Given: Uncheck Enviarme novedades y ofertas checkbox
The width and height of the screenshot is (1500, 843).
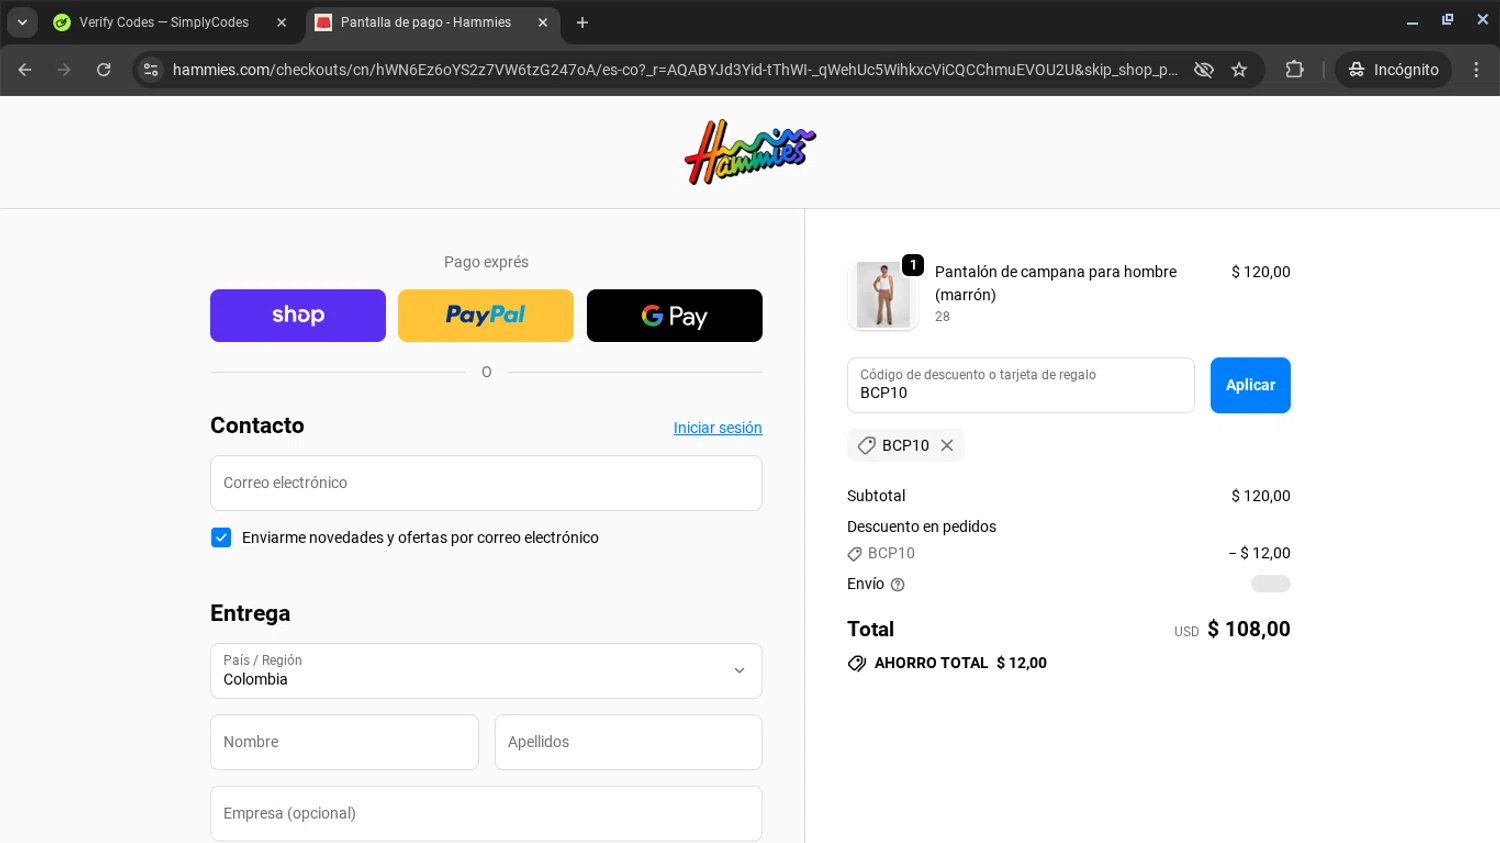Looking at the screenshot, I should tap(221, 538).
